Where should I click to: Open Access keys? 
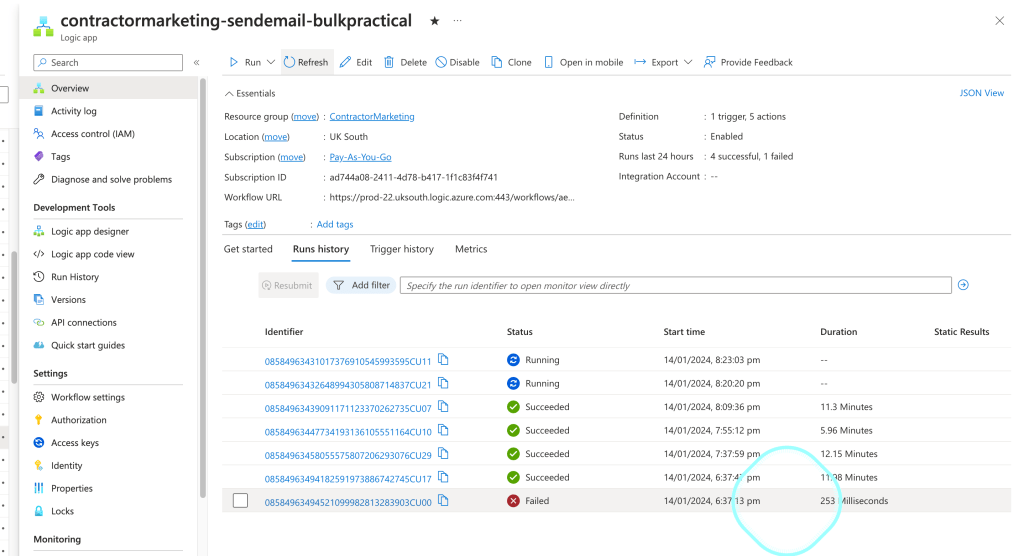(x=75, y=443)
